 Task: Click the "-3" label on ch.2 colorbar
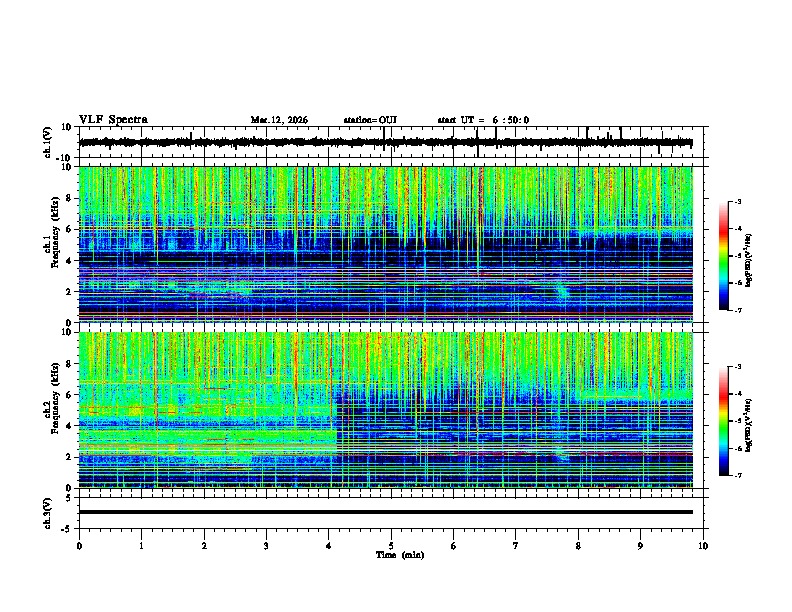tap(737, 367)
